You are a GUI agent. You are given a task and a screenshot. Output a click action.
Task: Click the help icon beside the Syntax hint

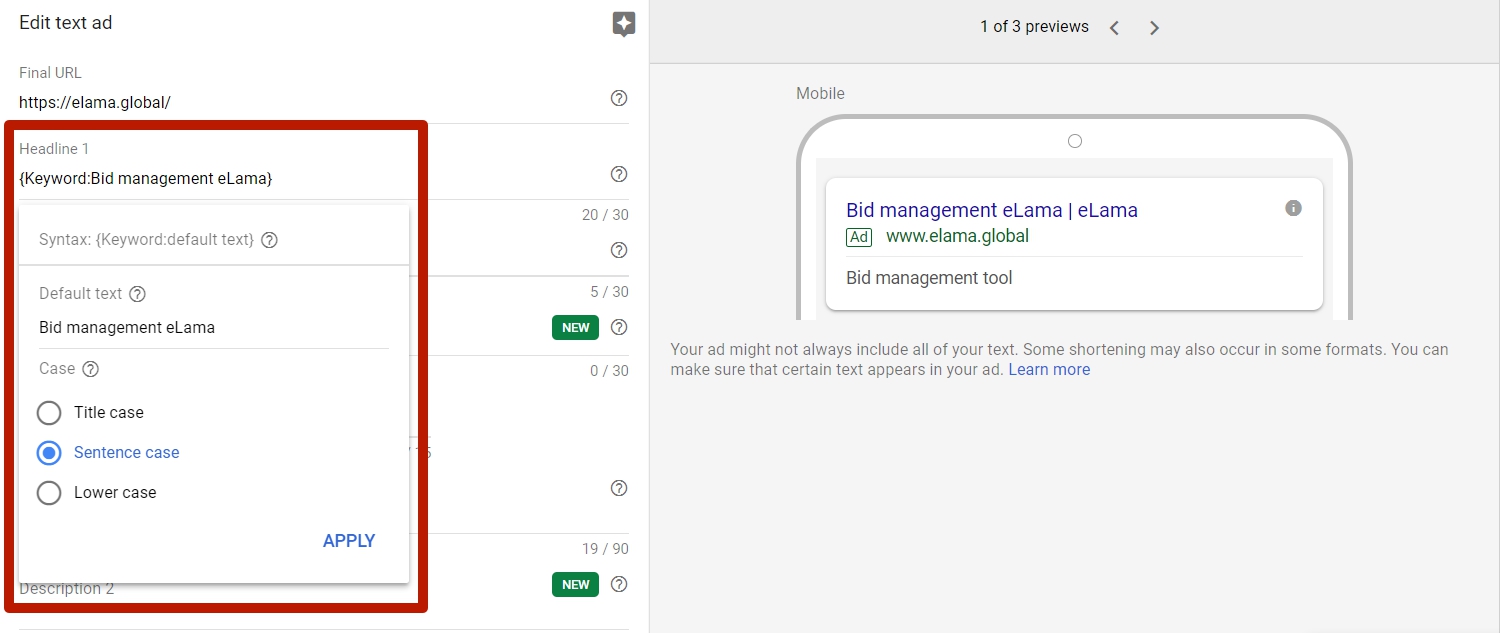[x=269, y=240]
